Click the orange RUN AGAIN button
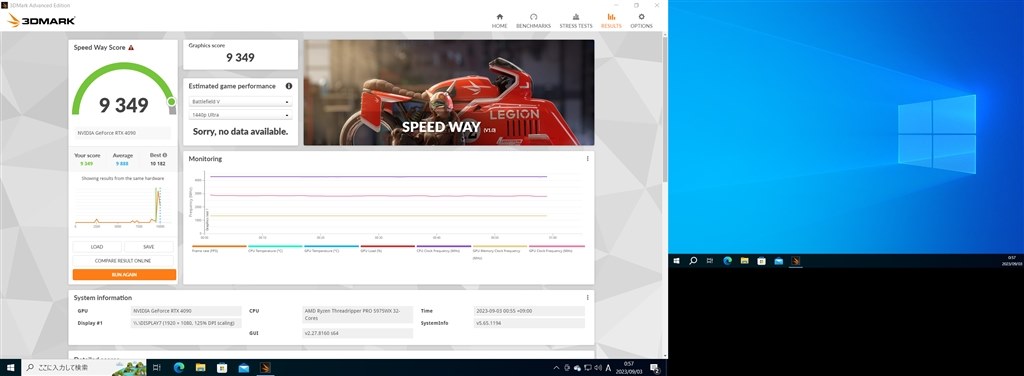 coord(124,275)
